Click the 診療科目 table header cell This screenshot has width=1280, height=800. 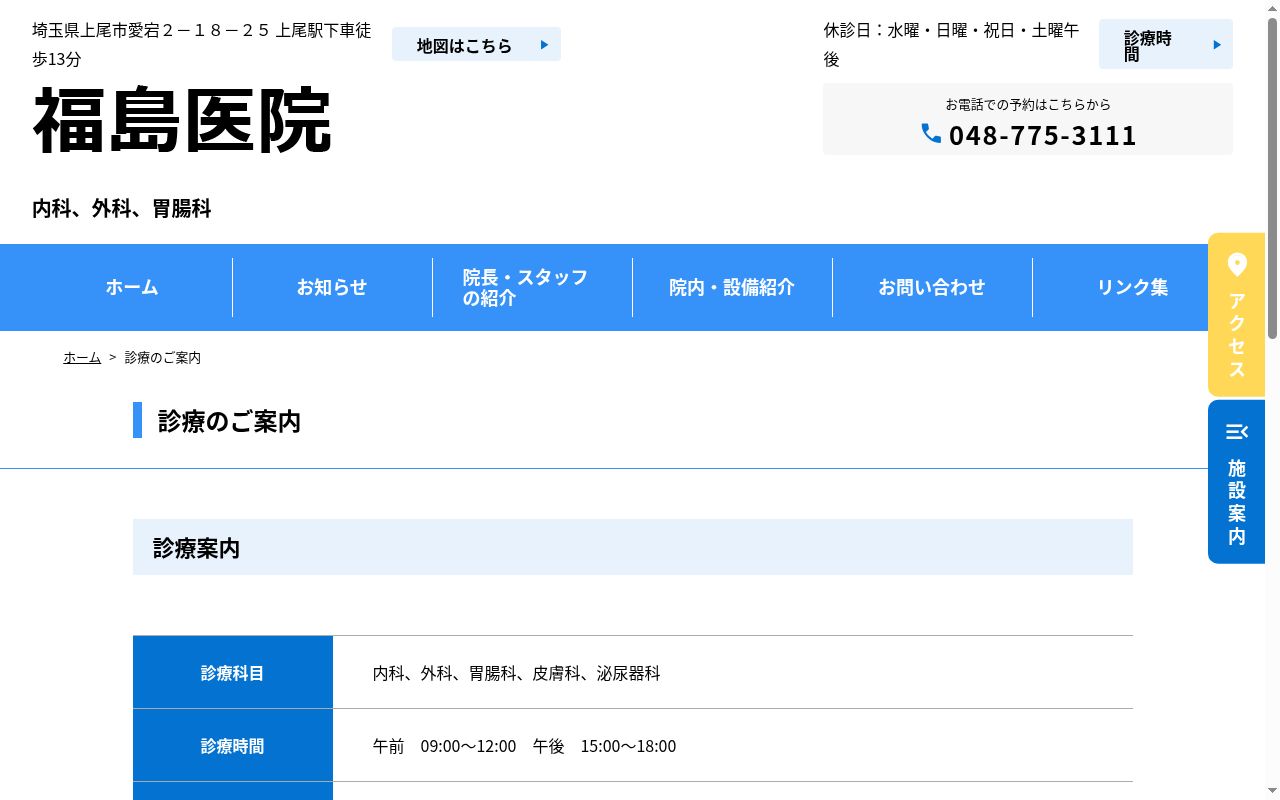click(x=233, y=673)
